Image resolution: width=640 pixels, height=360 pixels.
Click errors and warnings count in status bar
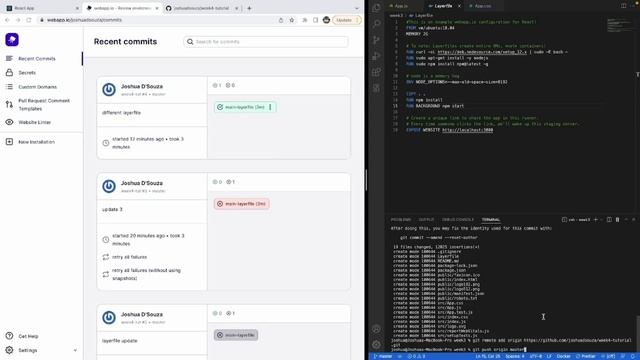(x=416, y=356)
